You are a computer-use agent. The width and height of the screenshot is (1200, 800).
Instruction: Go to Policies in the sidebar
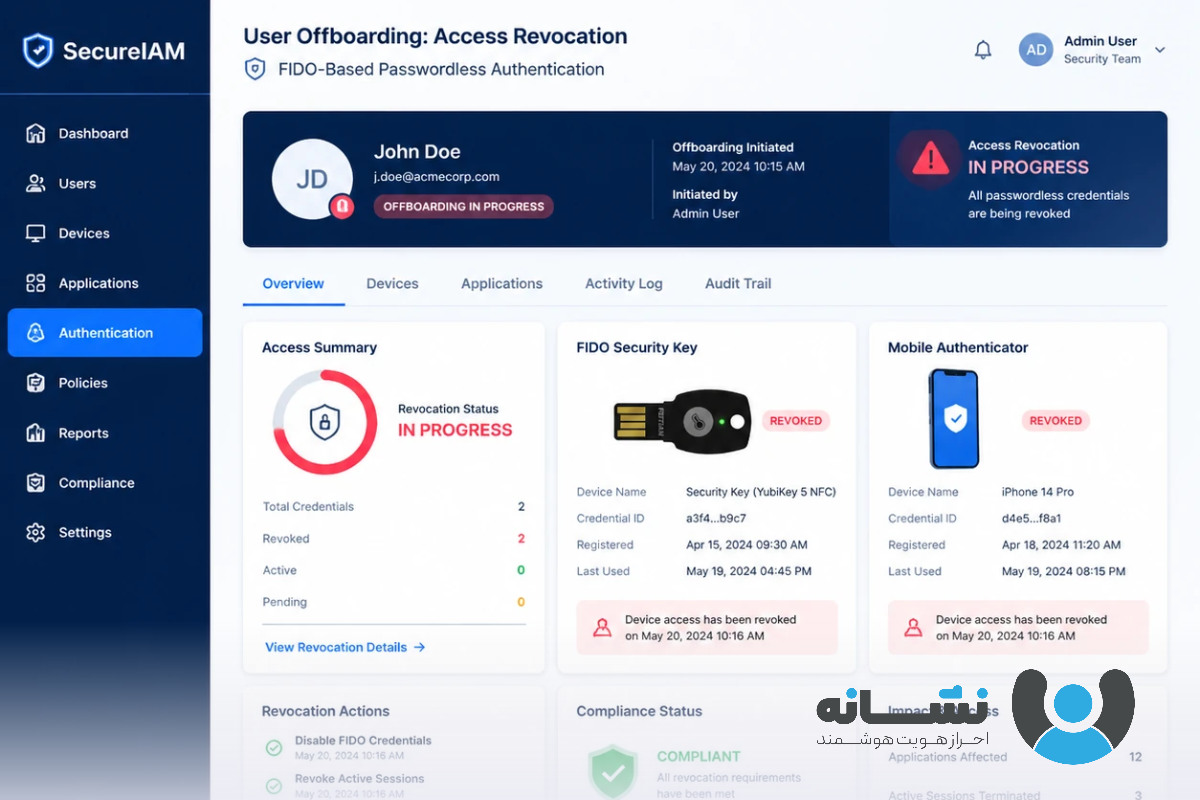(105, 383)
